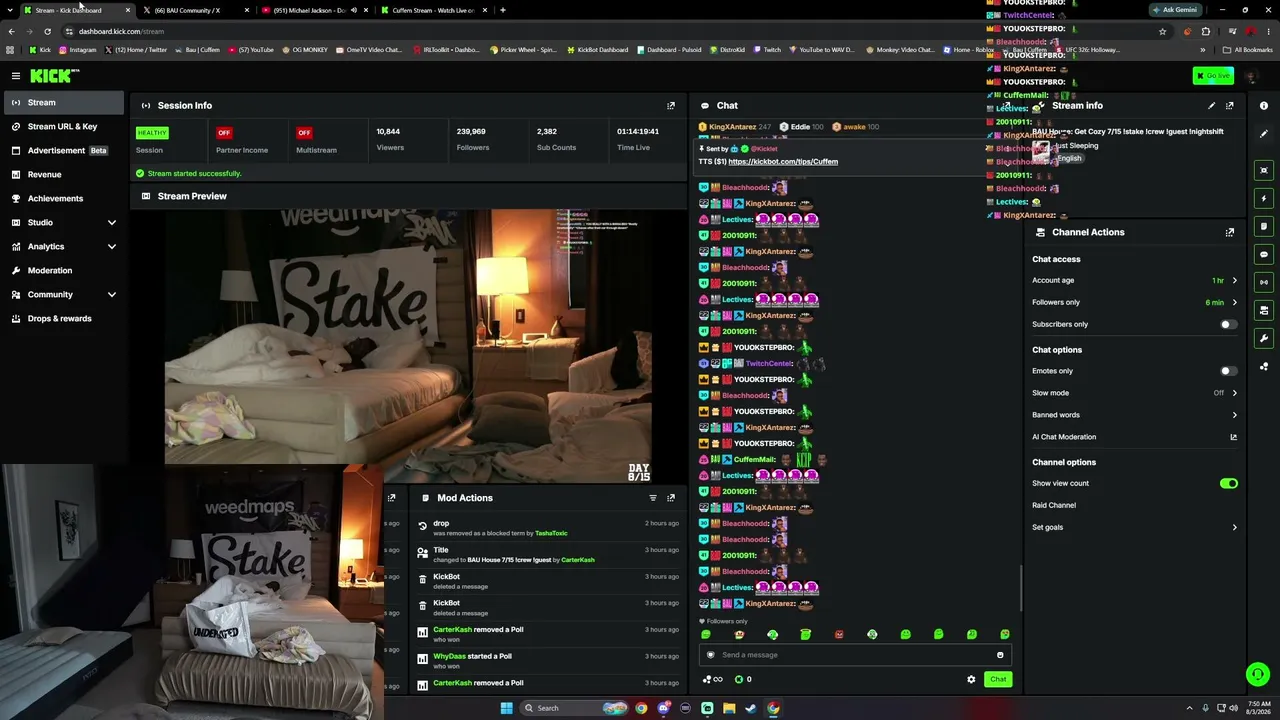The height and width of the screenshot is (720, 1280).
Task: Click the taskbar Search box
Action: (x=575, y=708)
